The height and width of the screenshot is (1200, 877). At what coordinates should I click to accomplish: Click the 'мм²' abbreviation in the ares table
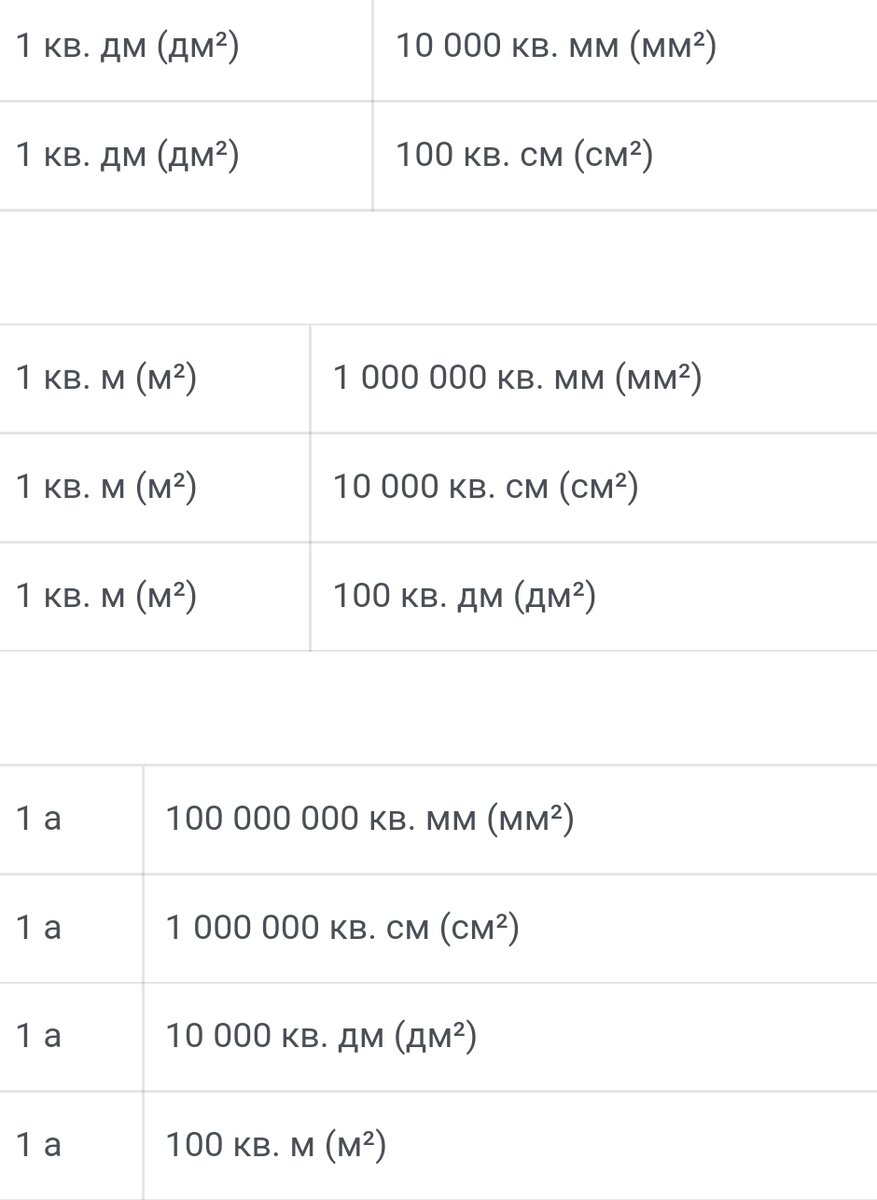pyautogui.click(x=530, y=820)
